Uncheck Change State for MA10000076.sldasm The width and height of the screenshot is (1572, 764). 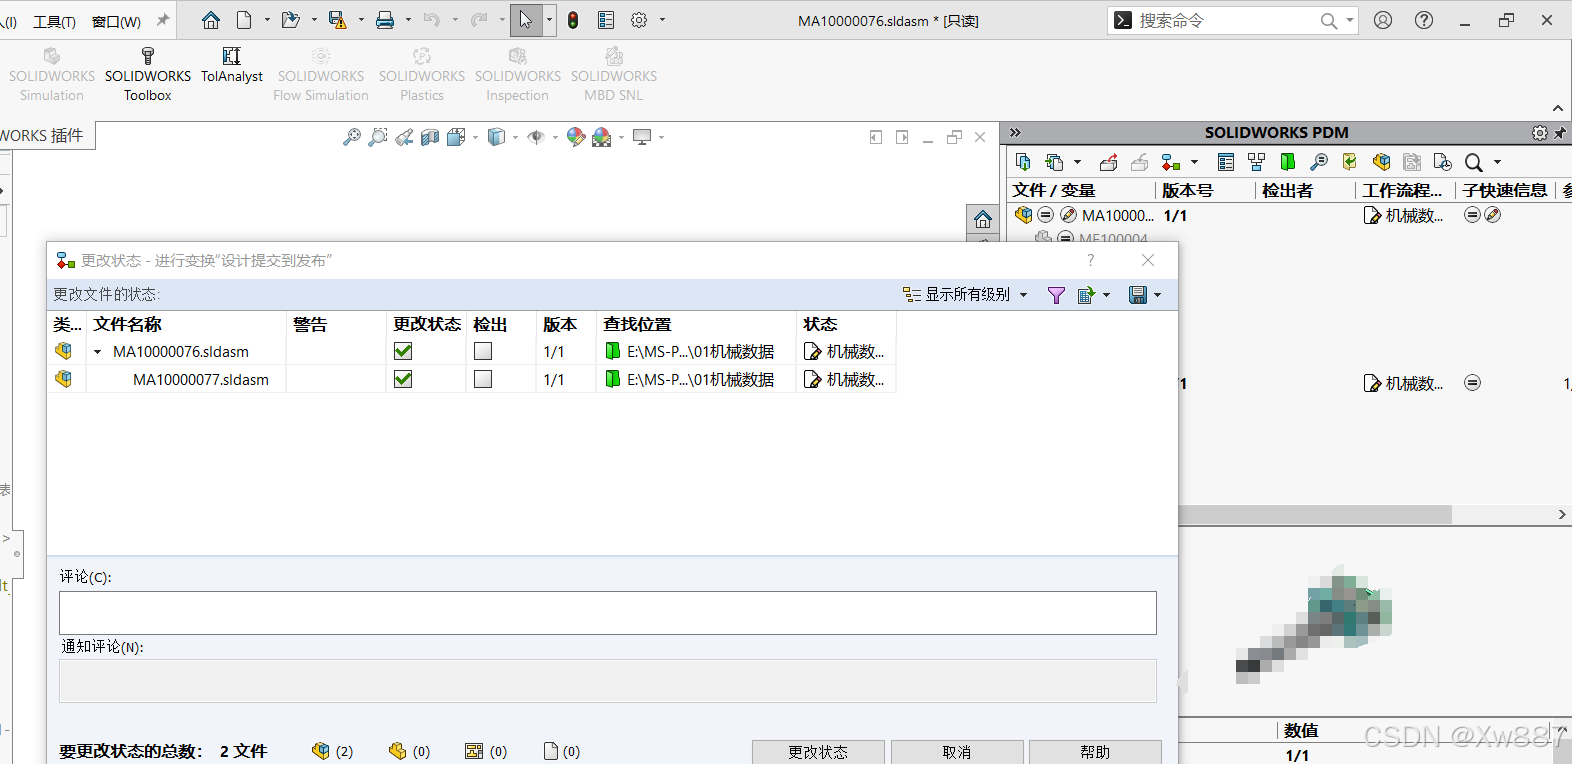pyautogui.click(x=403, y=351)
